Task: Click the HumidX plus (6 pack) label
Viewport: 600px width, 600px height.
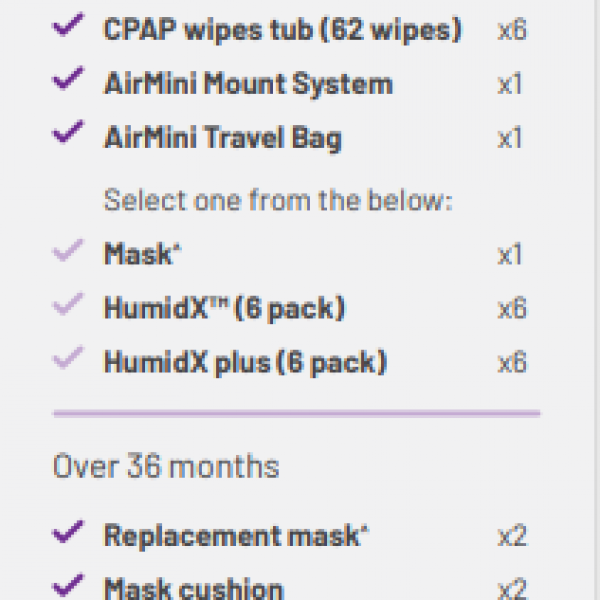Action: pos(245,362)
